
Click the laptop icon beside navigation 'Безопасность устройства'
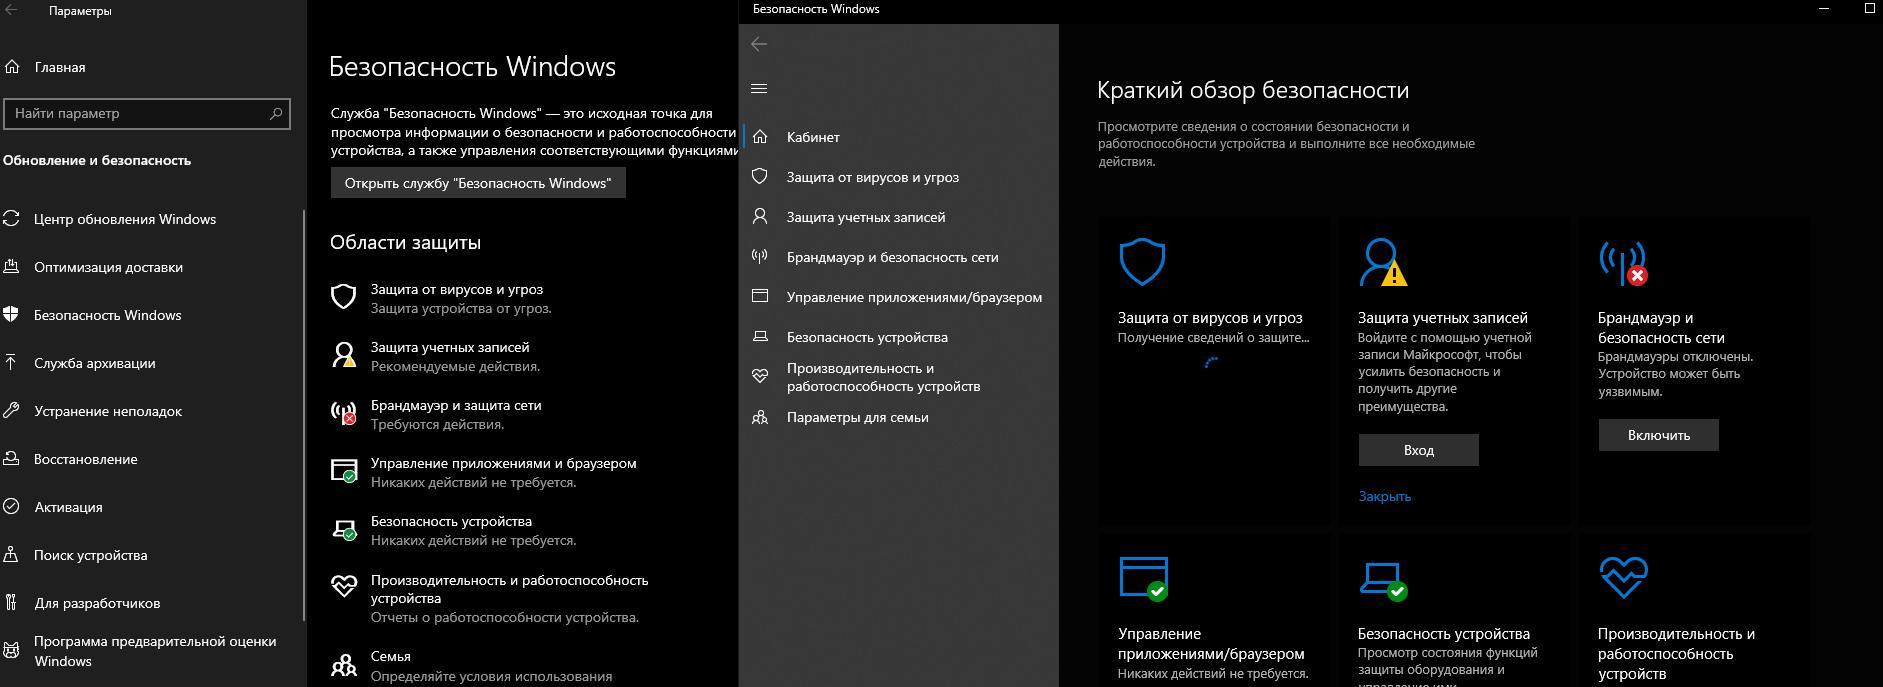[760, 337]
